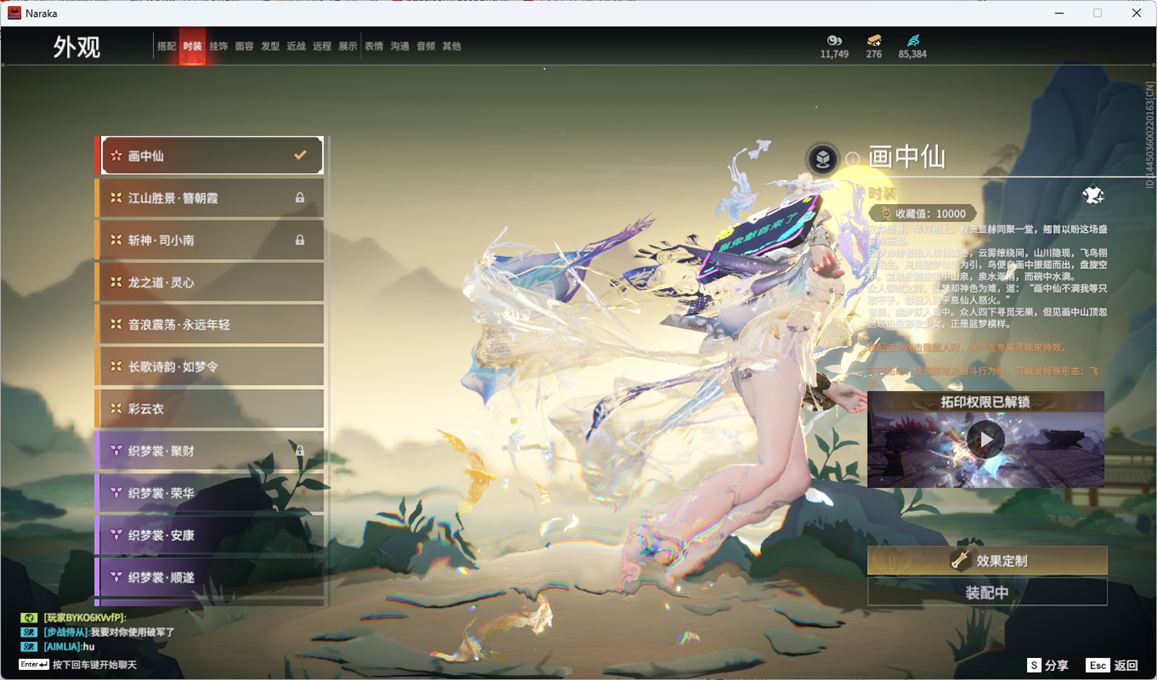
Task: Switch to the 挂饰 tab
Action: (x=218, y=46)
